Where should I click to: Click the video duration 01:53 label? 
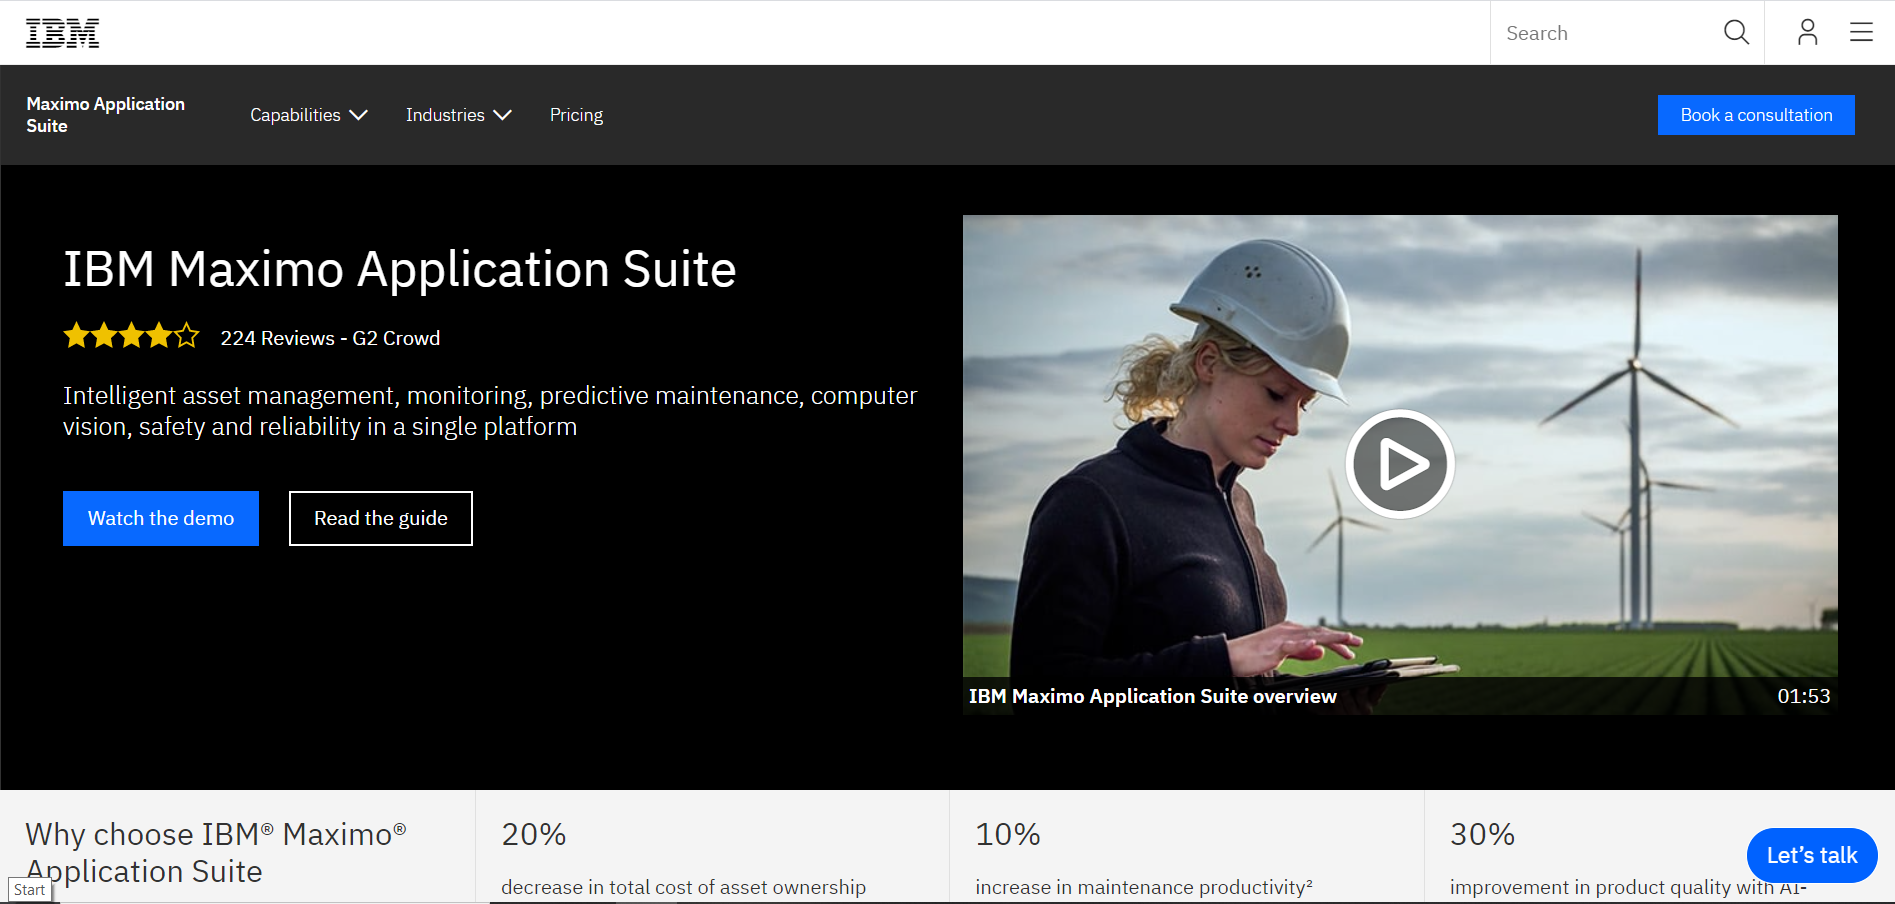click(x=1804, y=696)
